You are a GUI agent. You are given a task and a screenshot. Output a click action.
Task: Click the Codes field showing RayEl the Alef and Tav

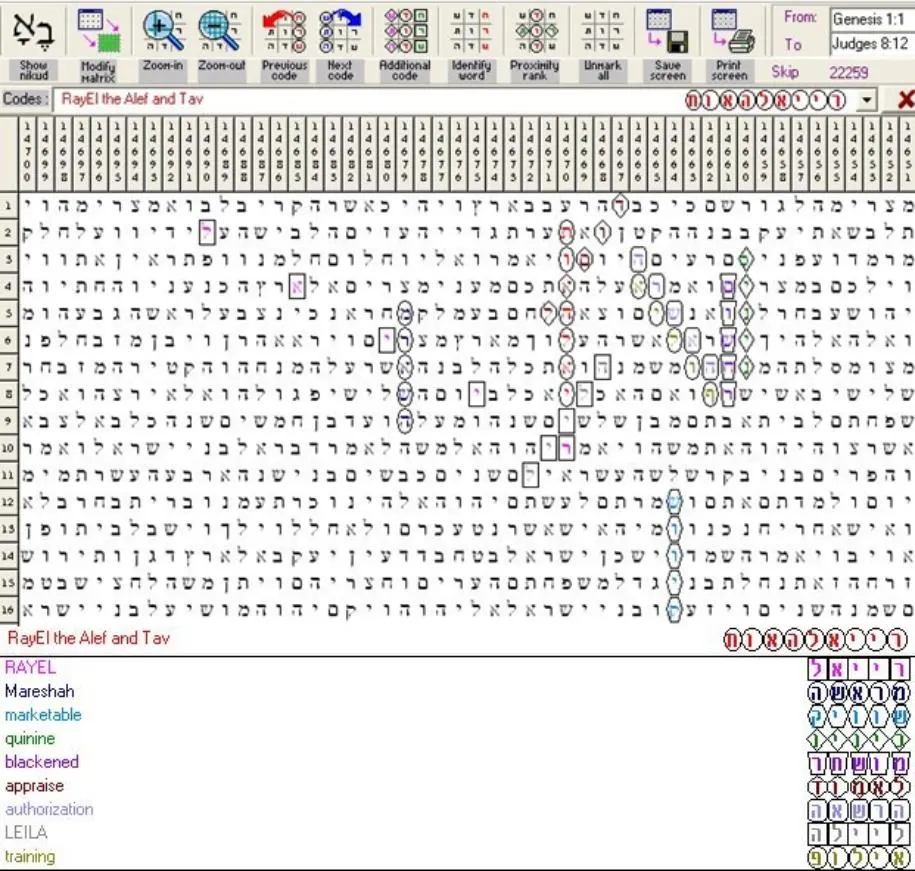(464, 100)
